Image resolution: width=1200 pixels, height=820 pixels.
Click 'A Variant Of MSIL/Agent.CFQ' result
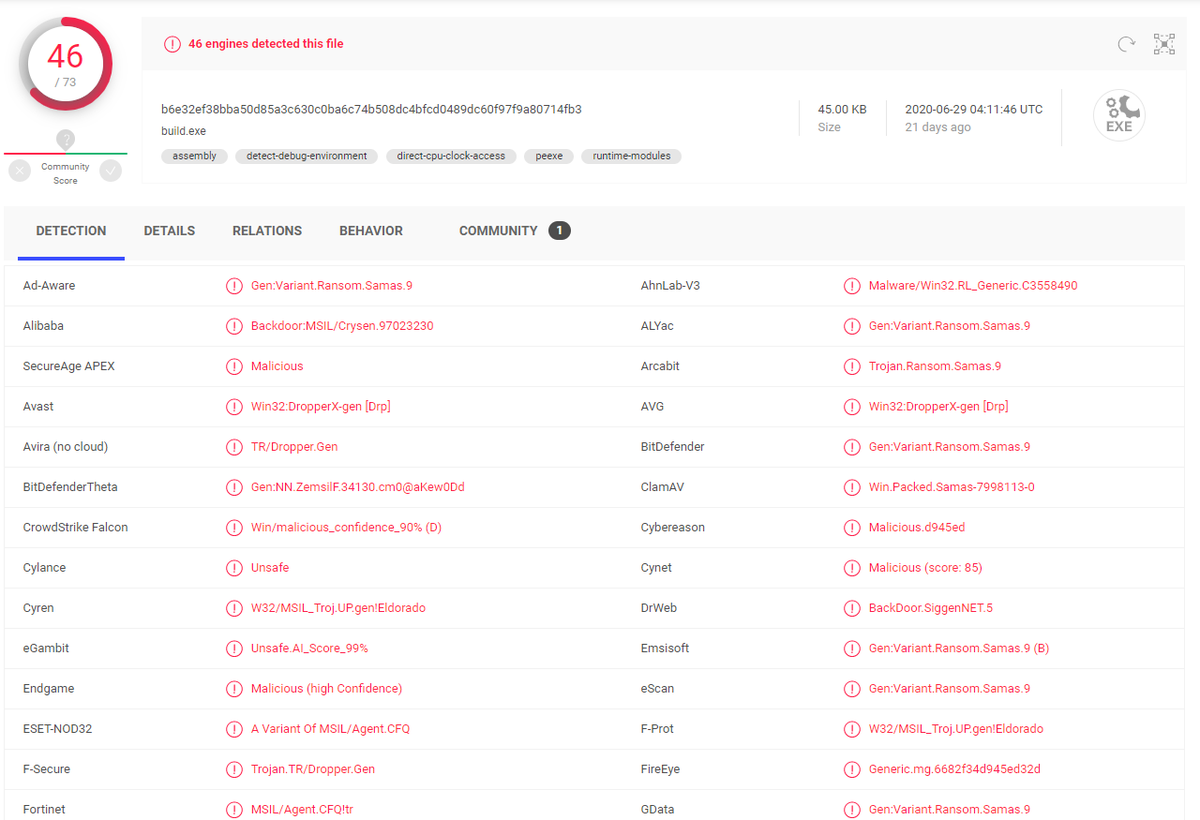330,729
